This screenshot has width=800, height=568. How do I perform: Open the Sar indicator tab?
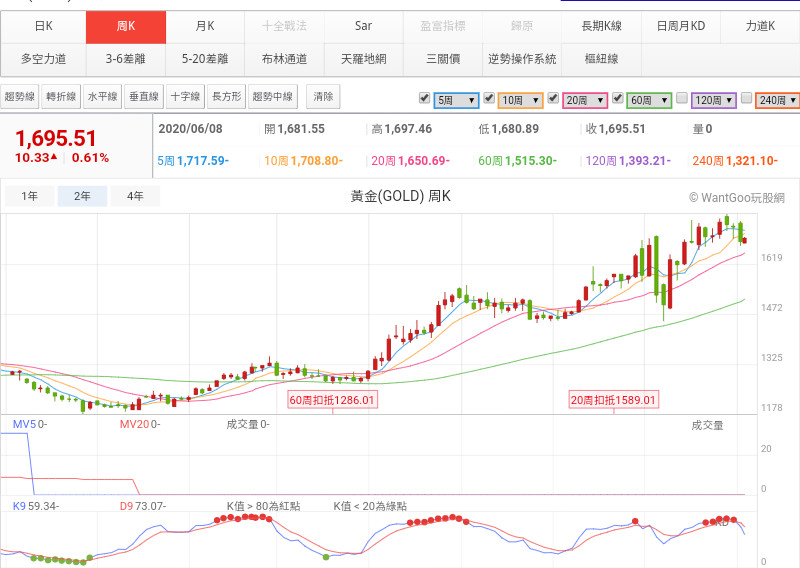click(x=363, y=26)
